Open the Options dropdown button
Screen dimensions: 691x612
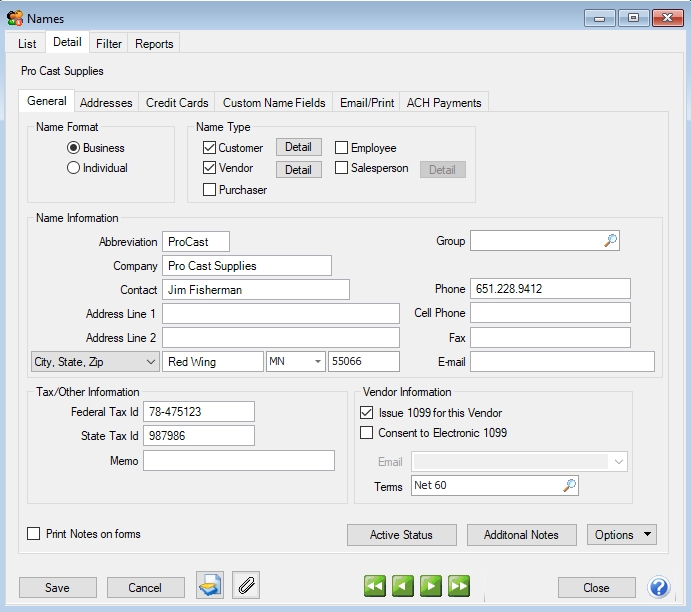pos(621,535)
